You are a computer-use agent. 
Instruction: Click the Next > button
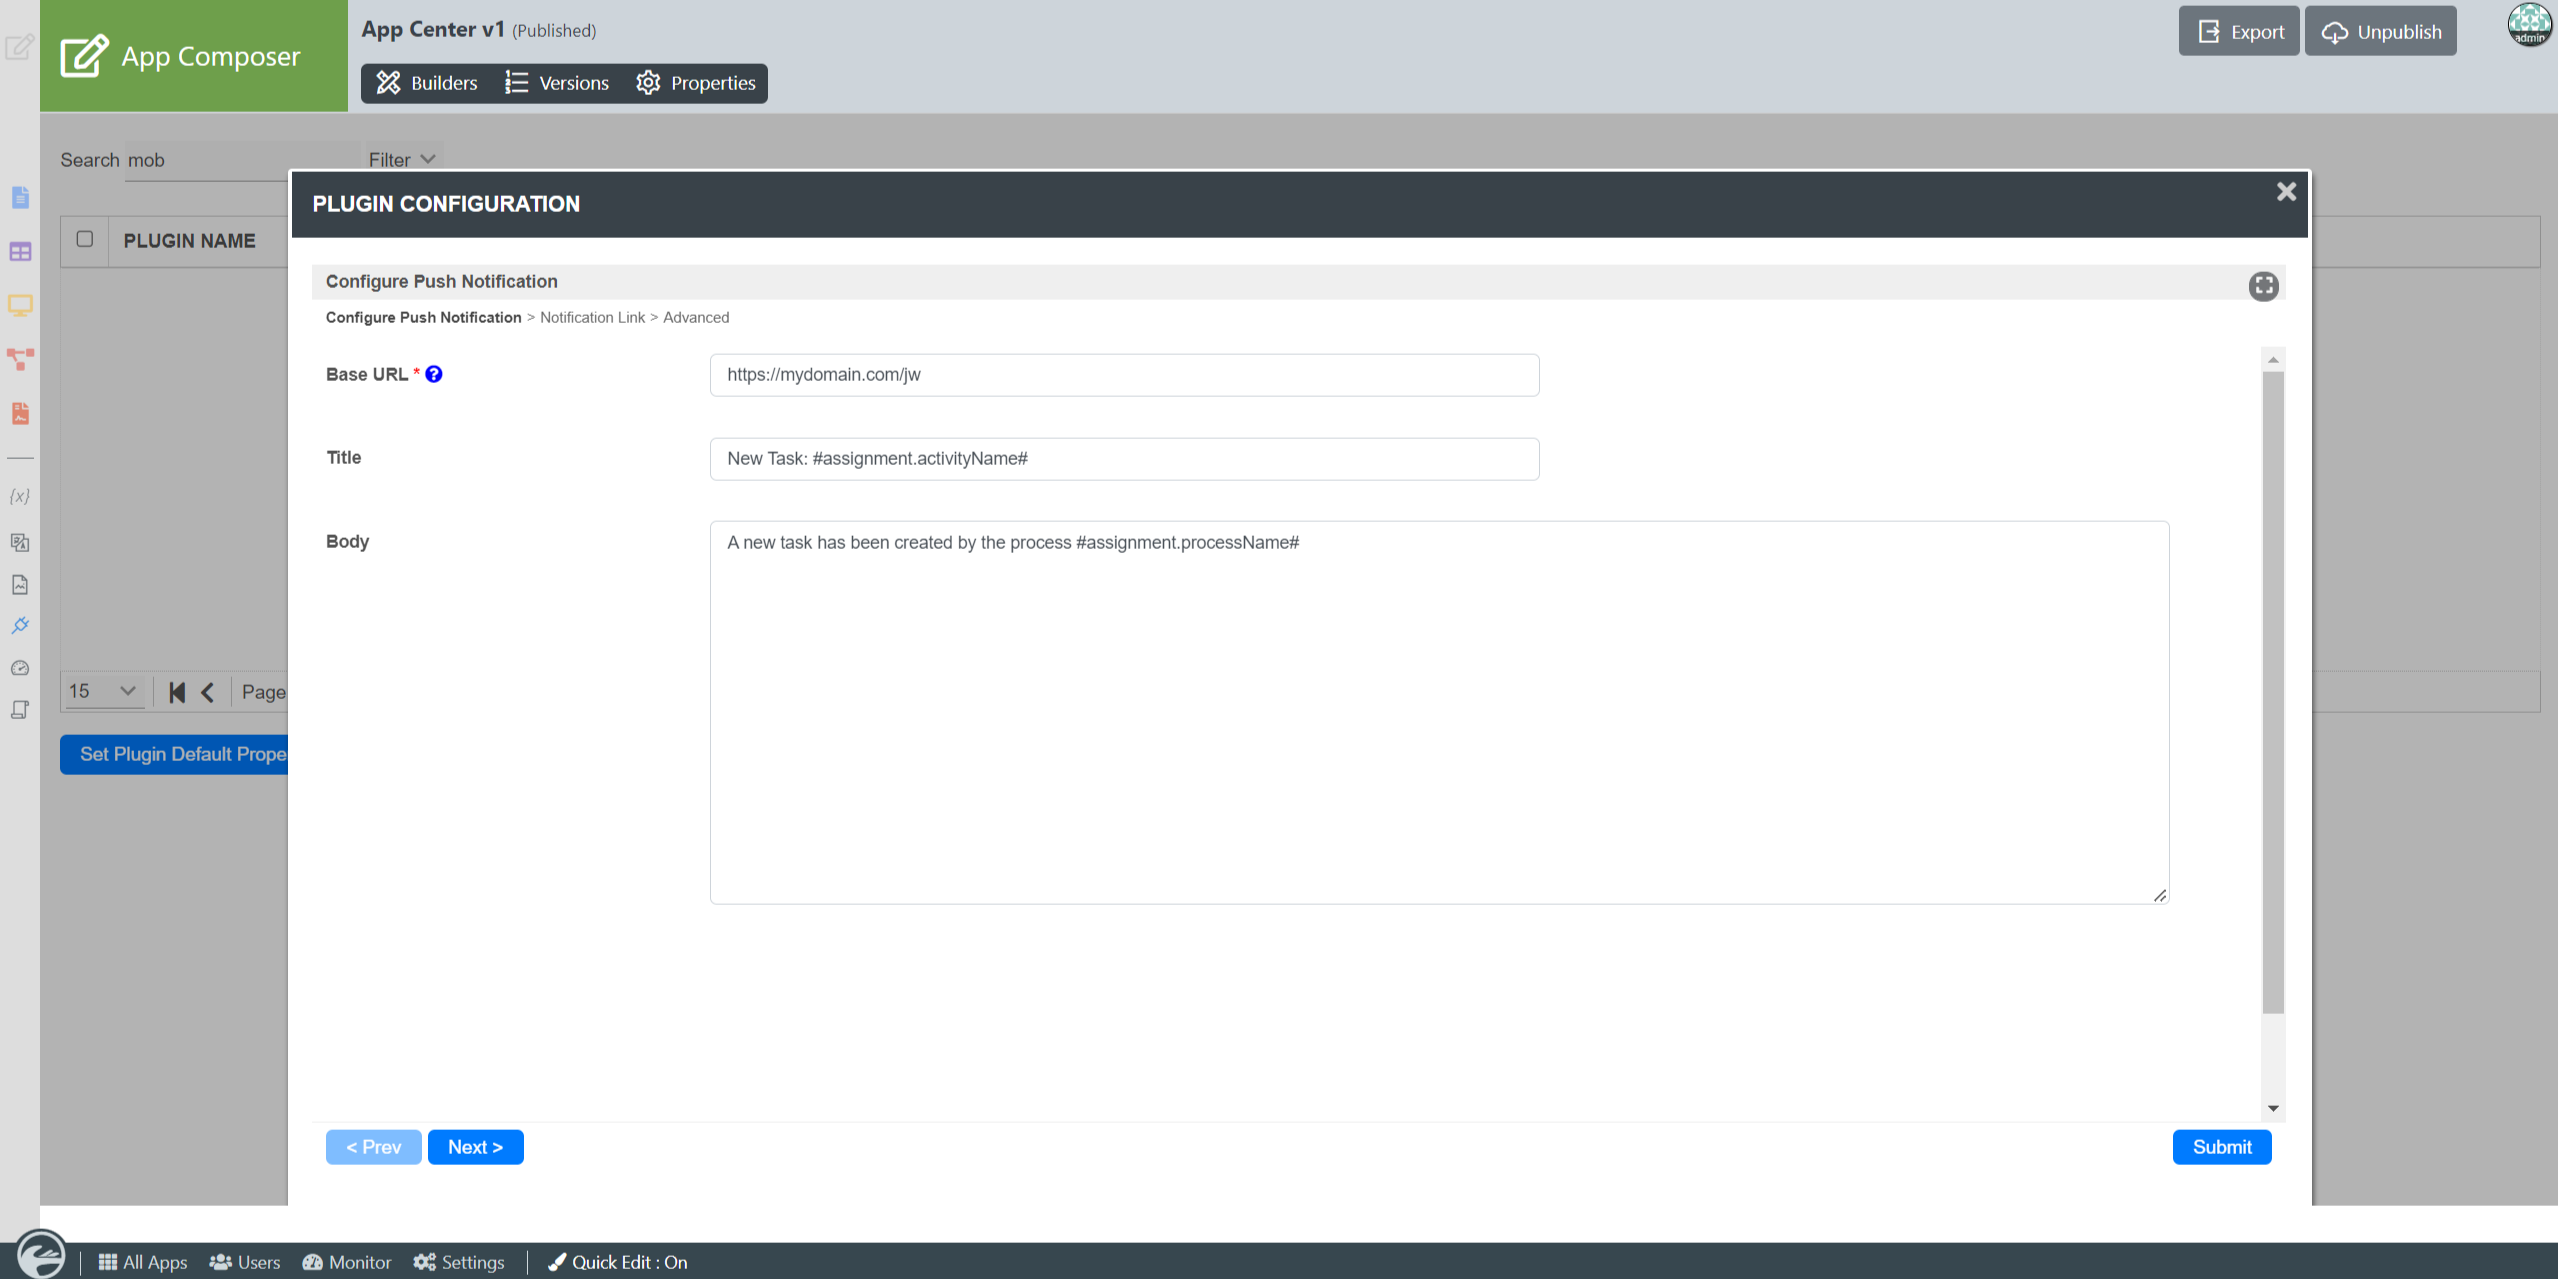475,1147
